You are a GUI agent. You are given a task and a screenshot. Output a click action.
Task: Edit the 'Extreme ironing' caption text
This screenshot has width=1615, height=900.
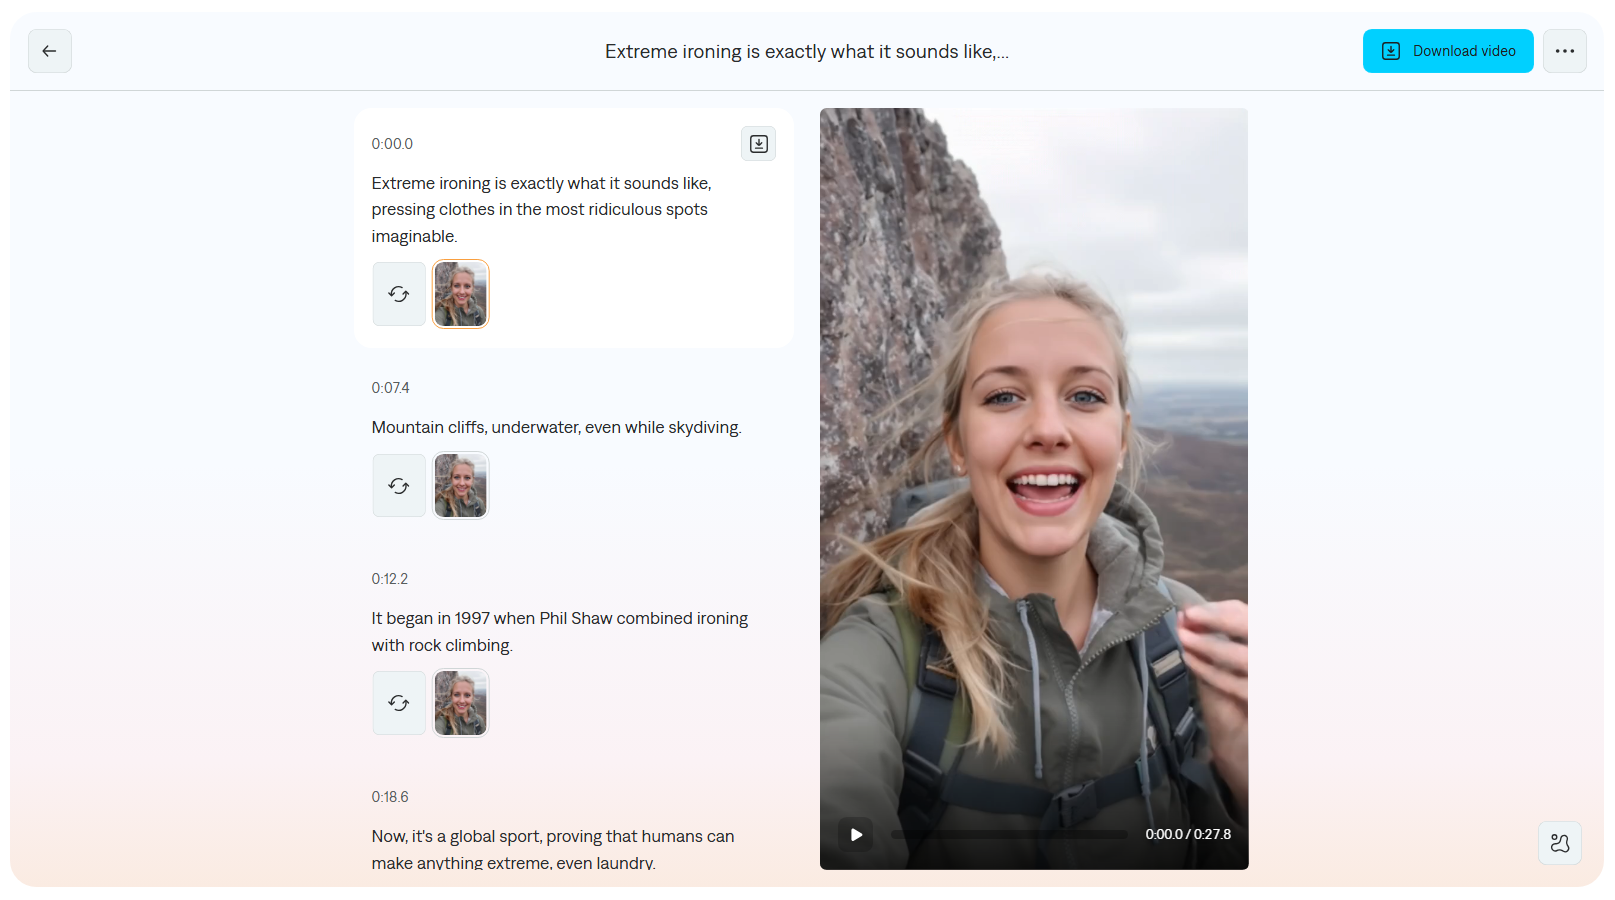coord(541,209)
